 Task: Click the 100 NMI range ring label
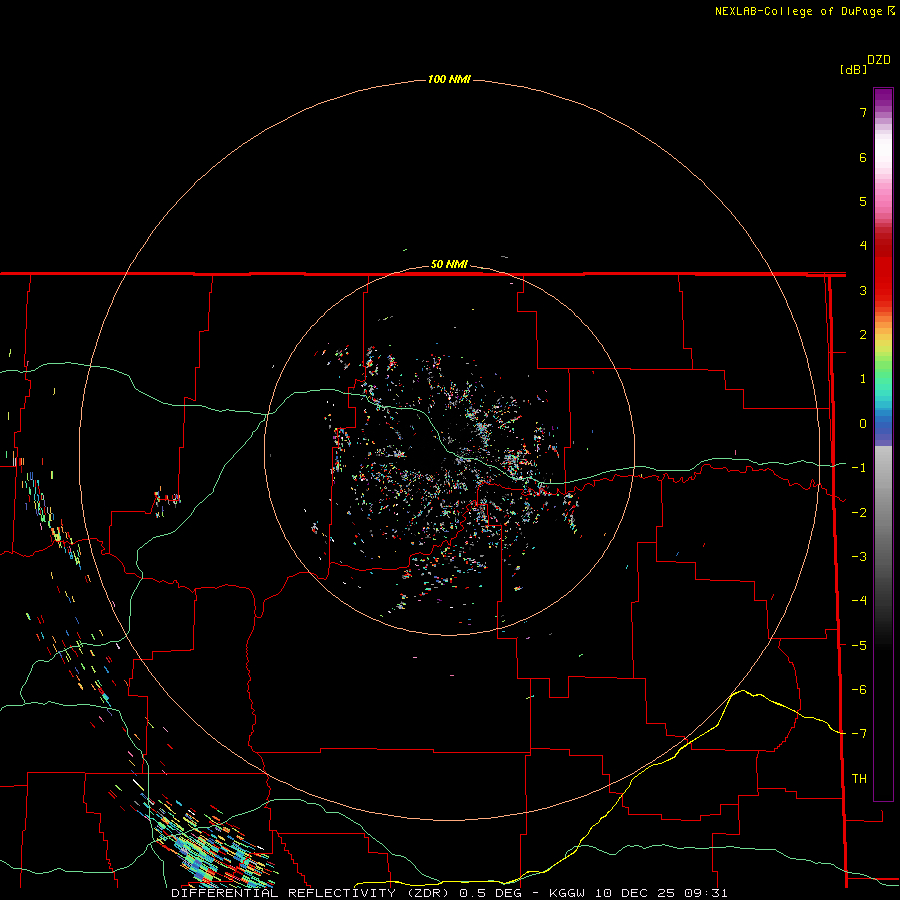[x=449, y=79]
